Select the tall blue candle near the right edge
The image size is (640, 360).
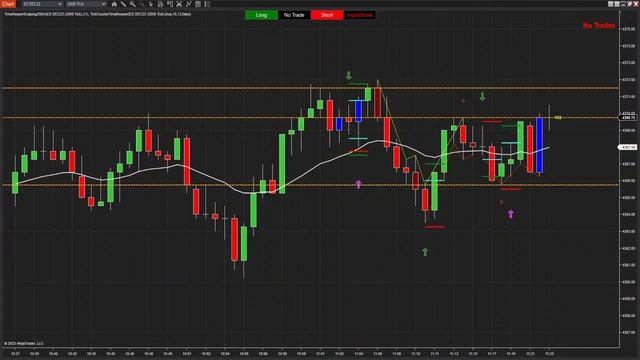click(x=540, y=145)
